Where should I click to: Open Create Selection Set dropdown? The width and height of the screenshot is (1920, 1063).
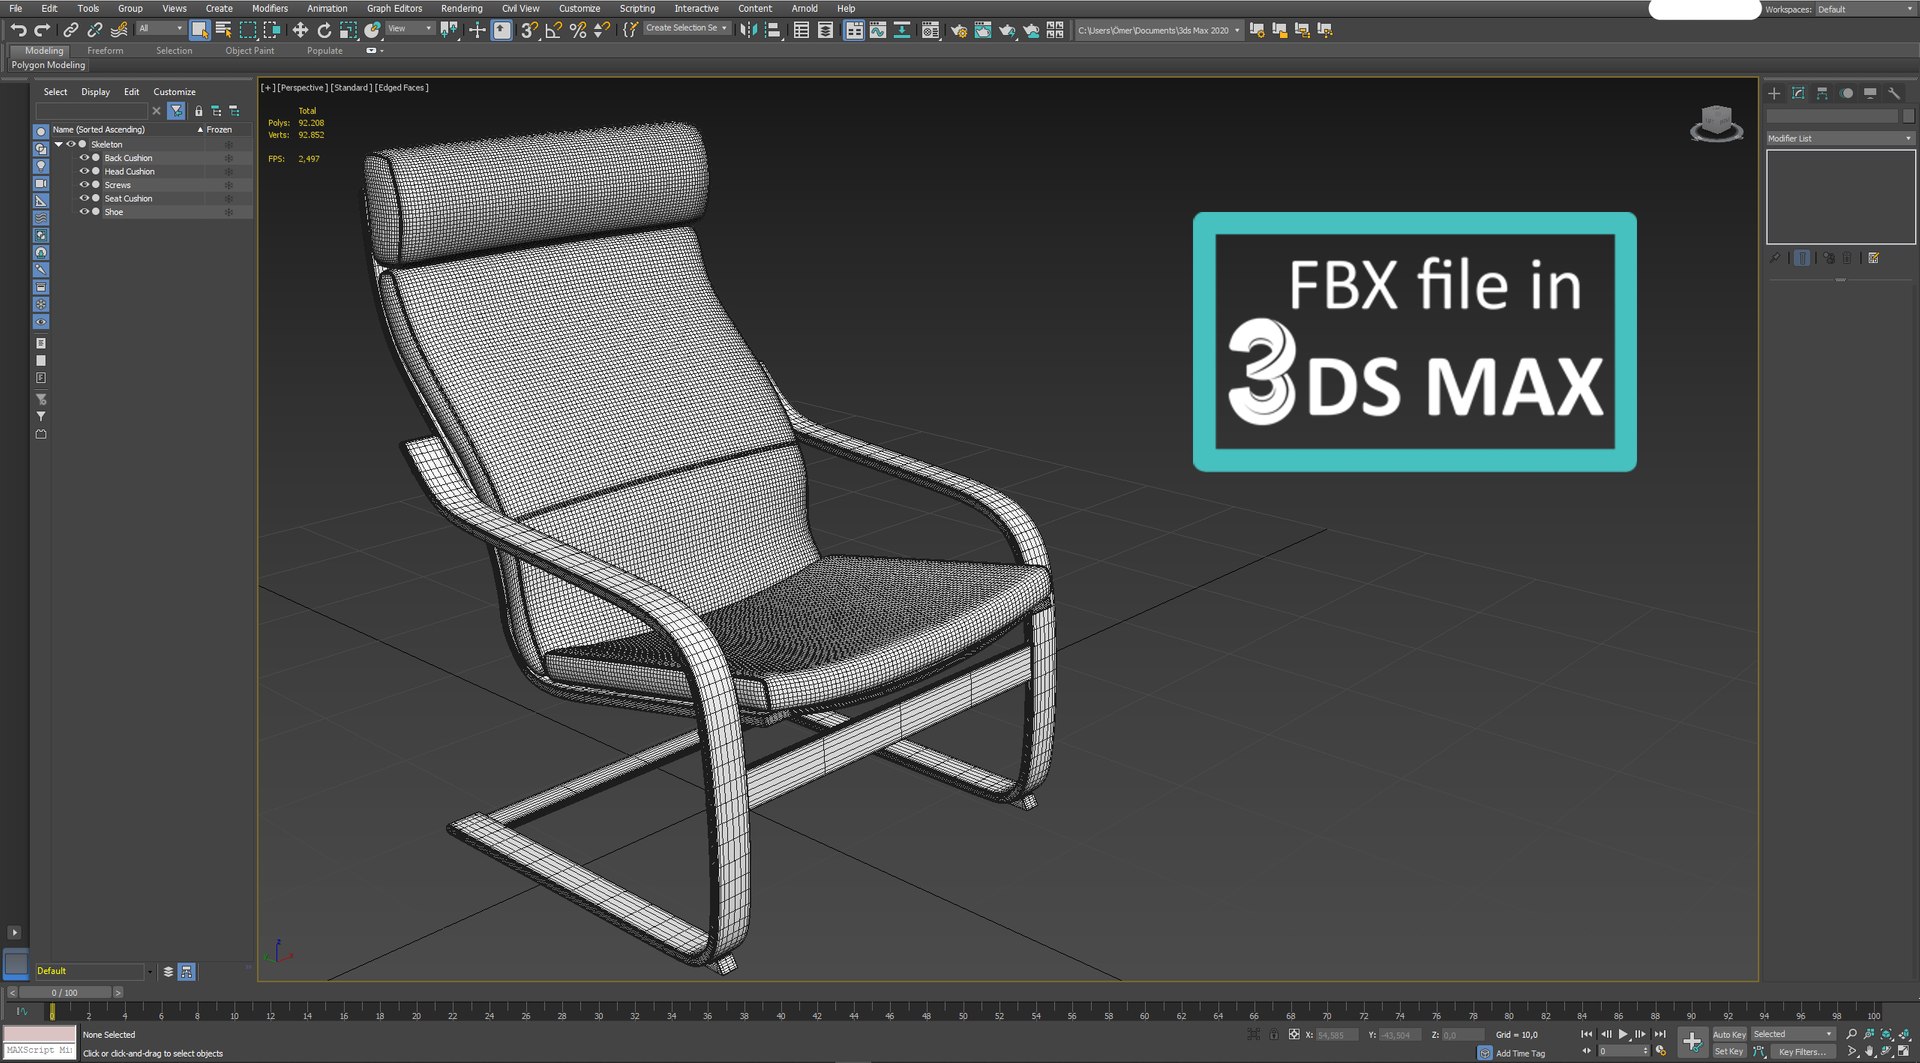[686, 29]
